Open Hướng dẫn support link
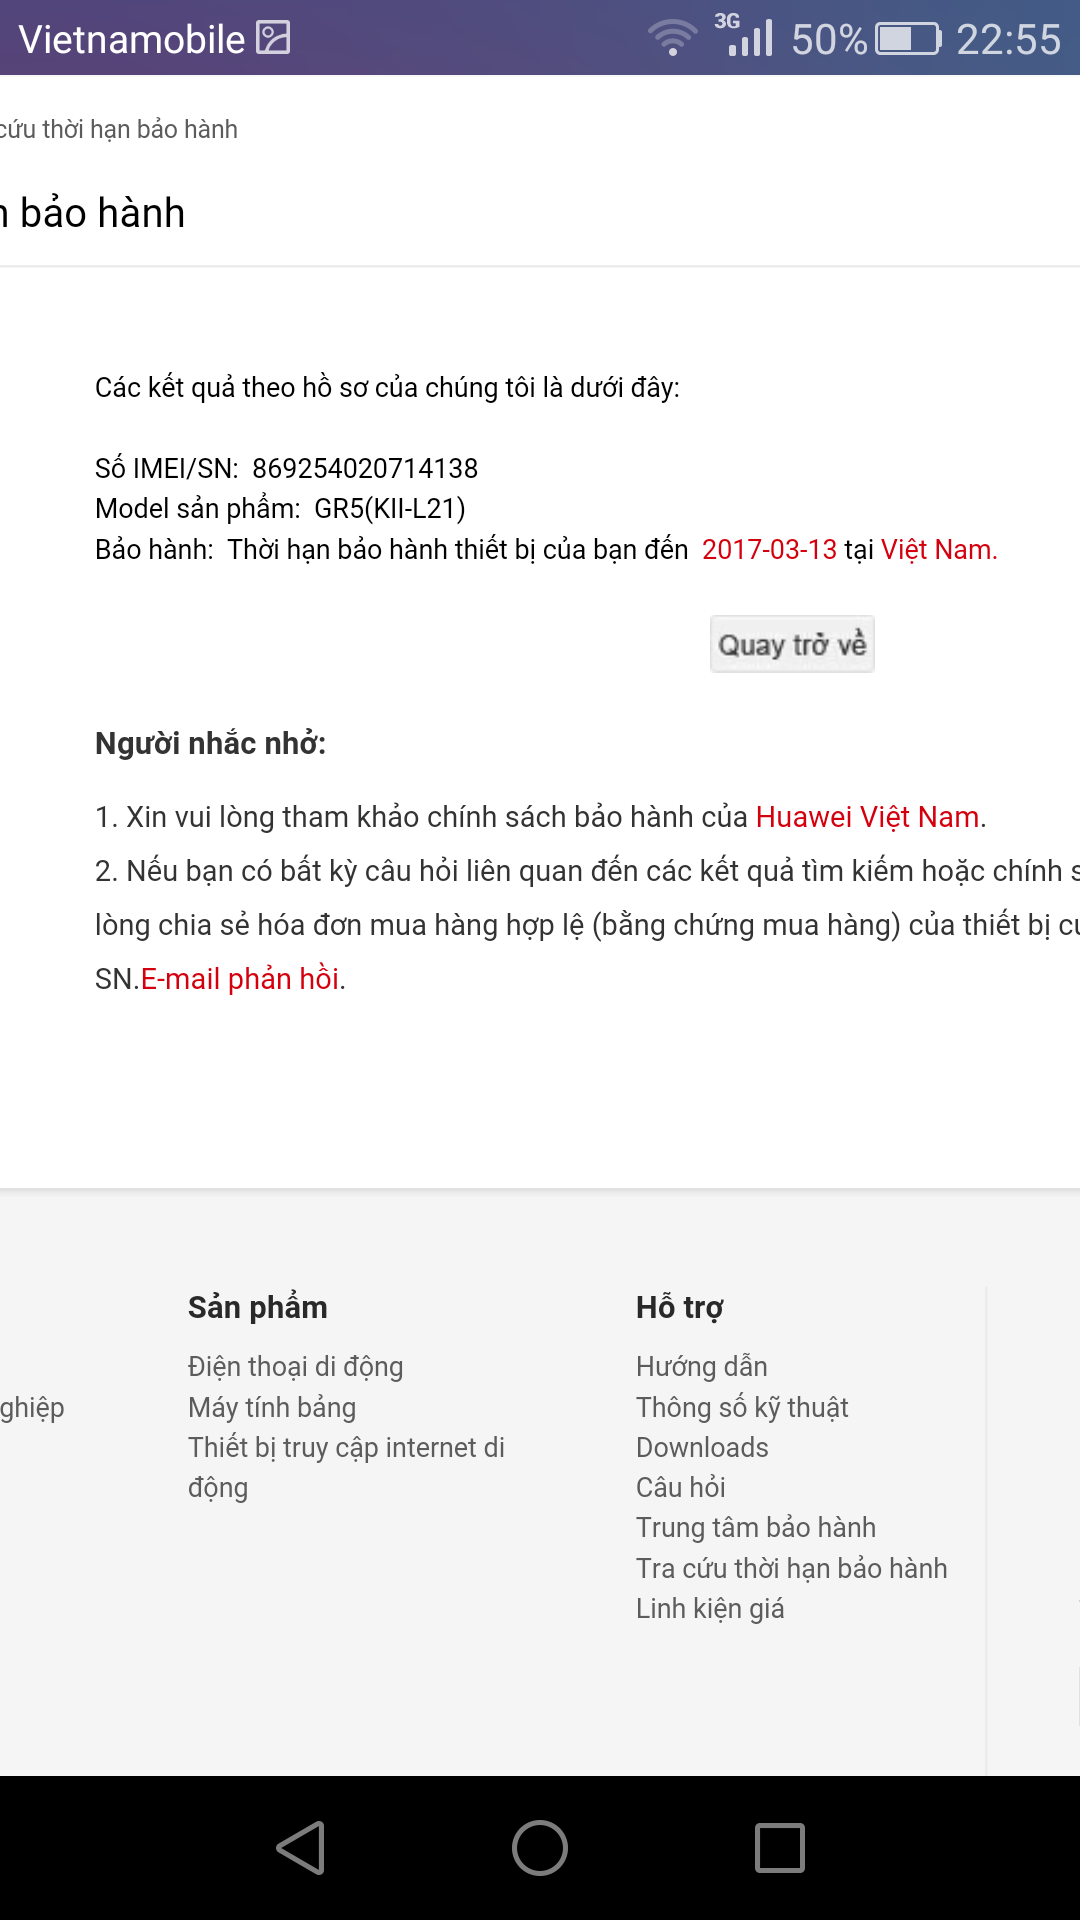This screenshot has width=1080, height=1920. [702, 1367]
